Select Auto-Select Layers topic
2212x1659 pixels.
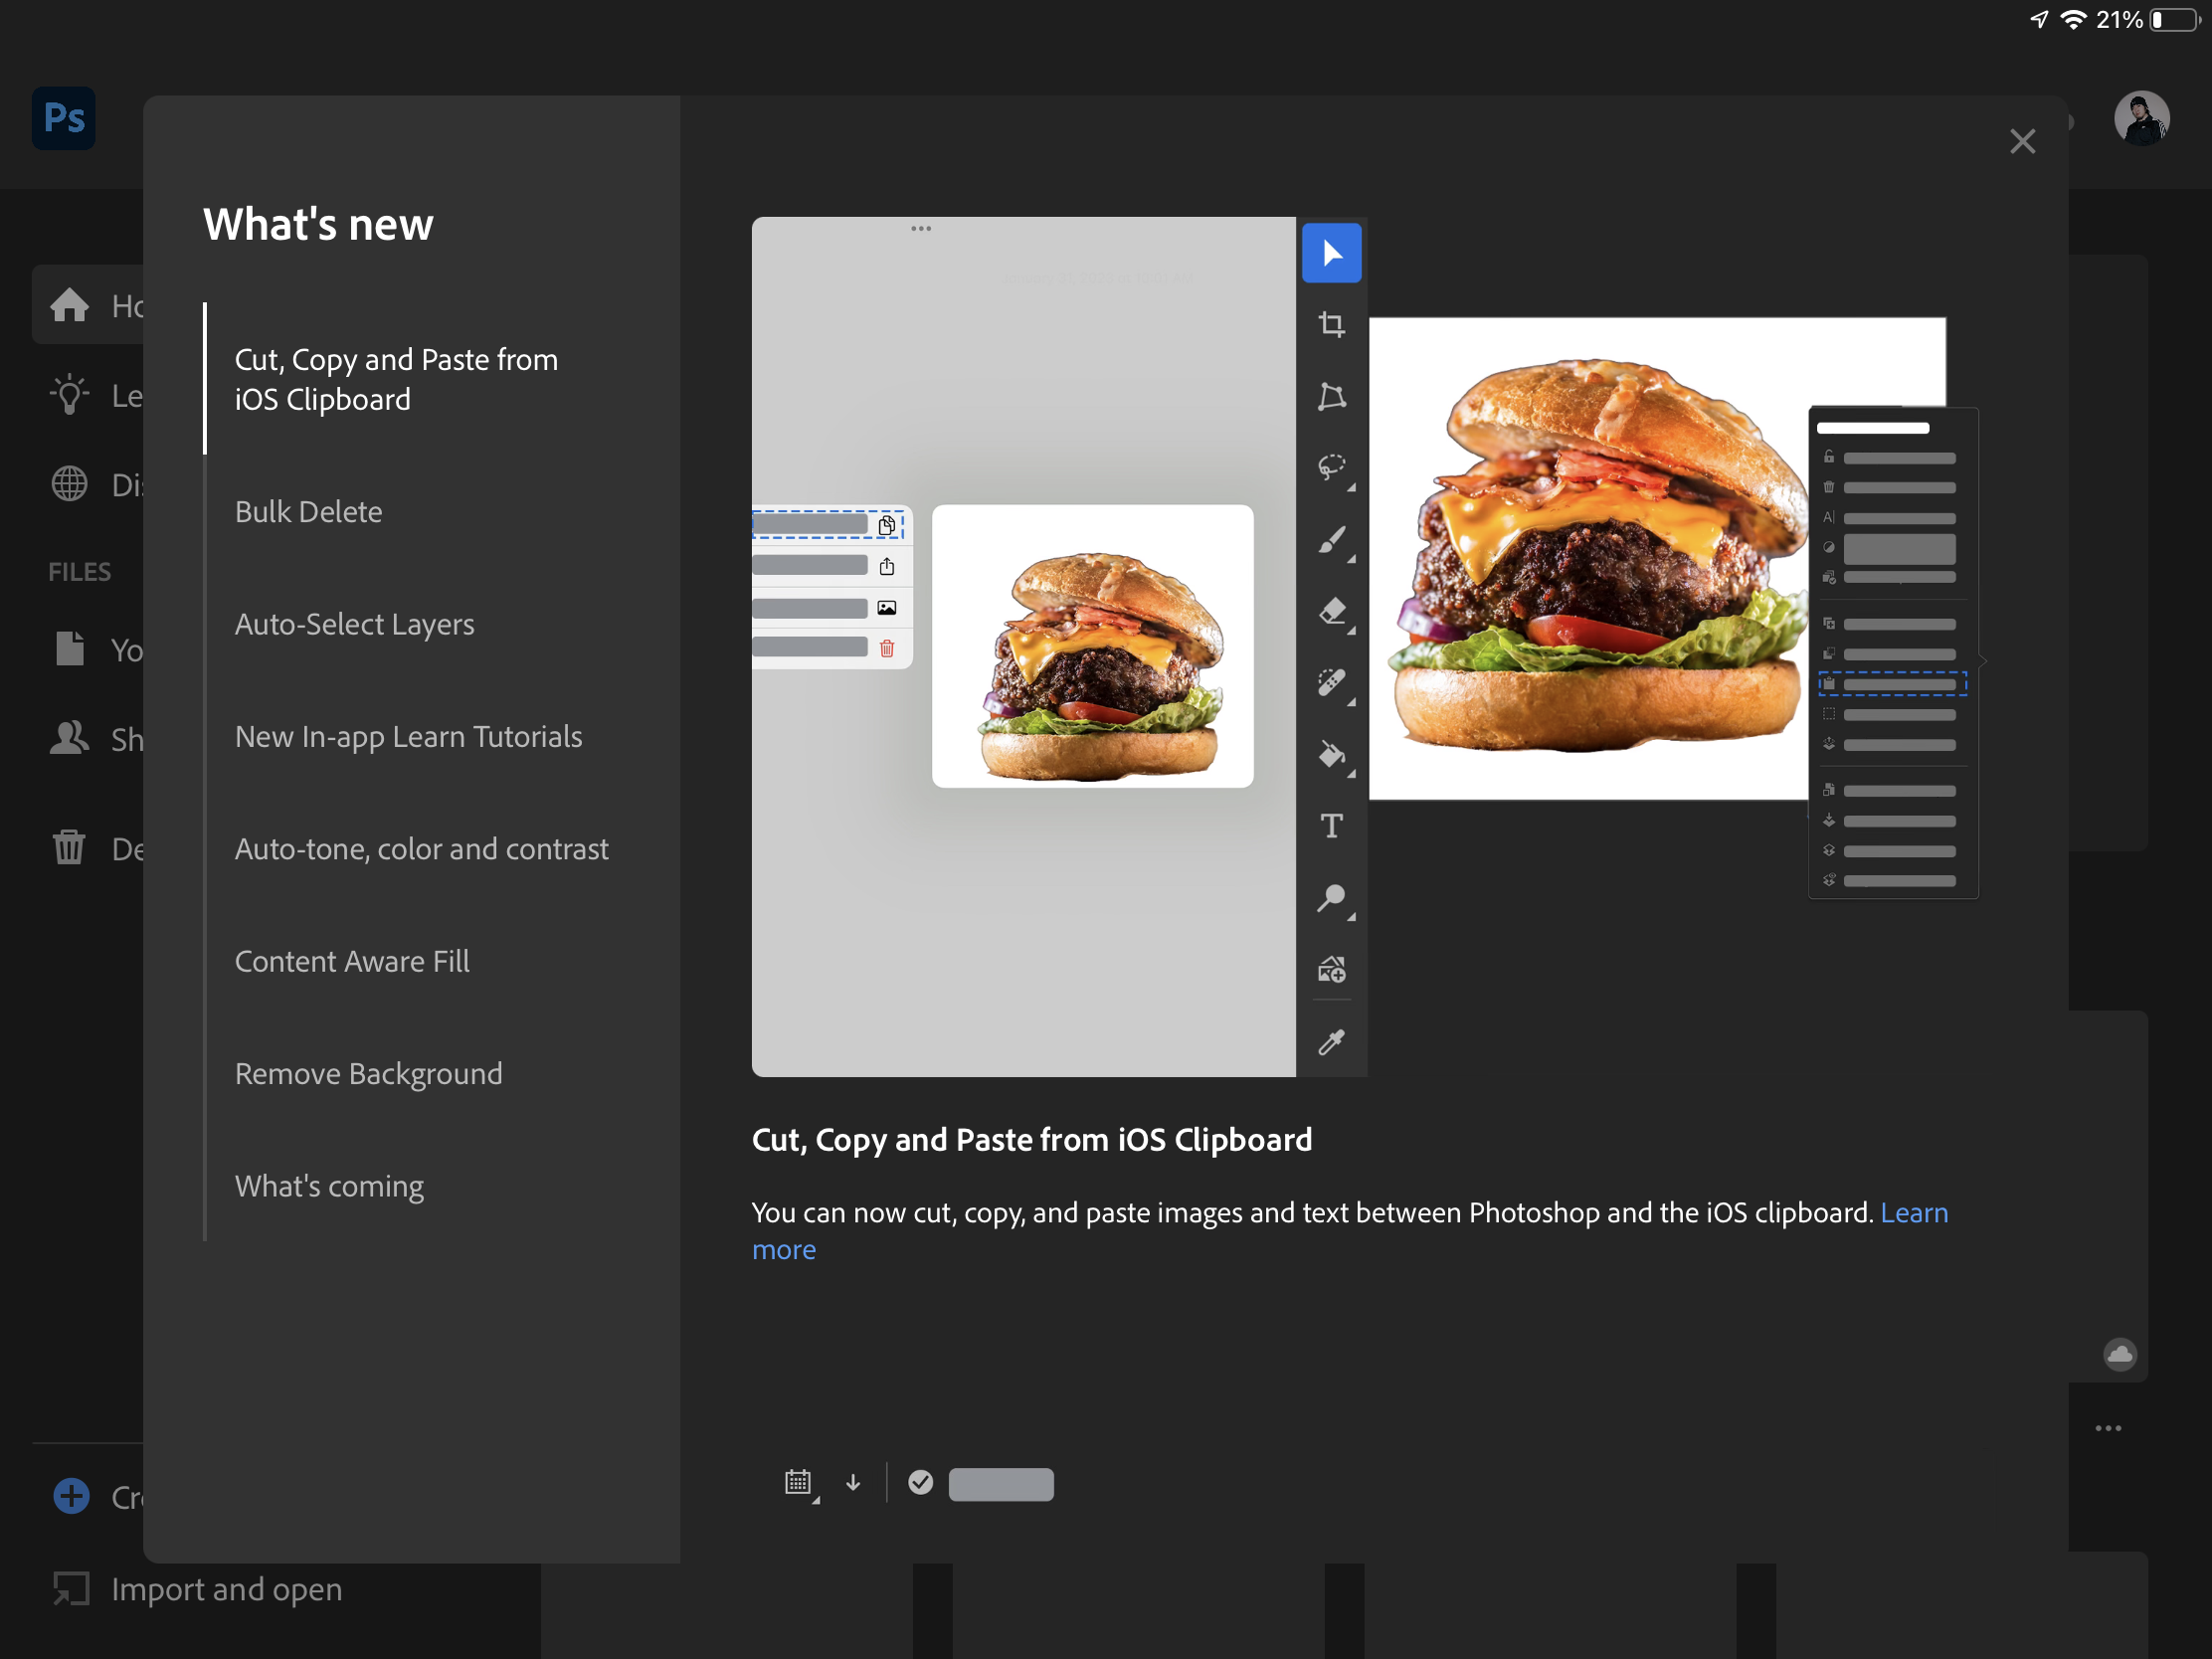[x=354, y=624]
